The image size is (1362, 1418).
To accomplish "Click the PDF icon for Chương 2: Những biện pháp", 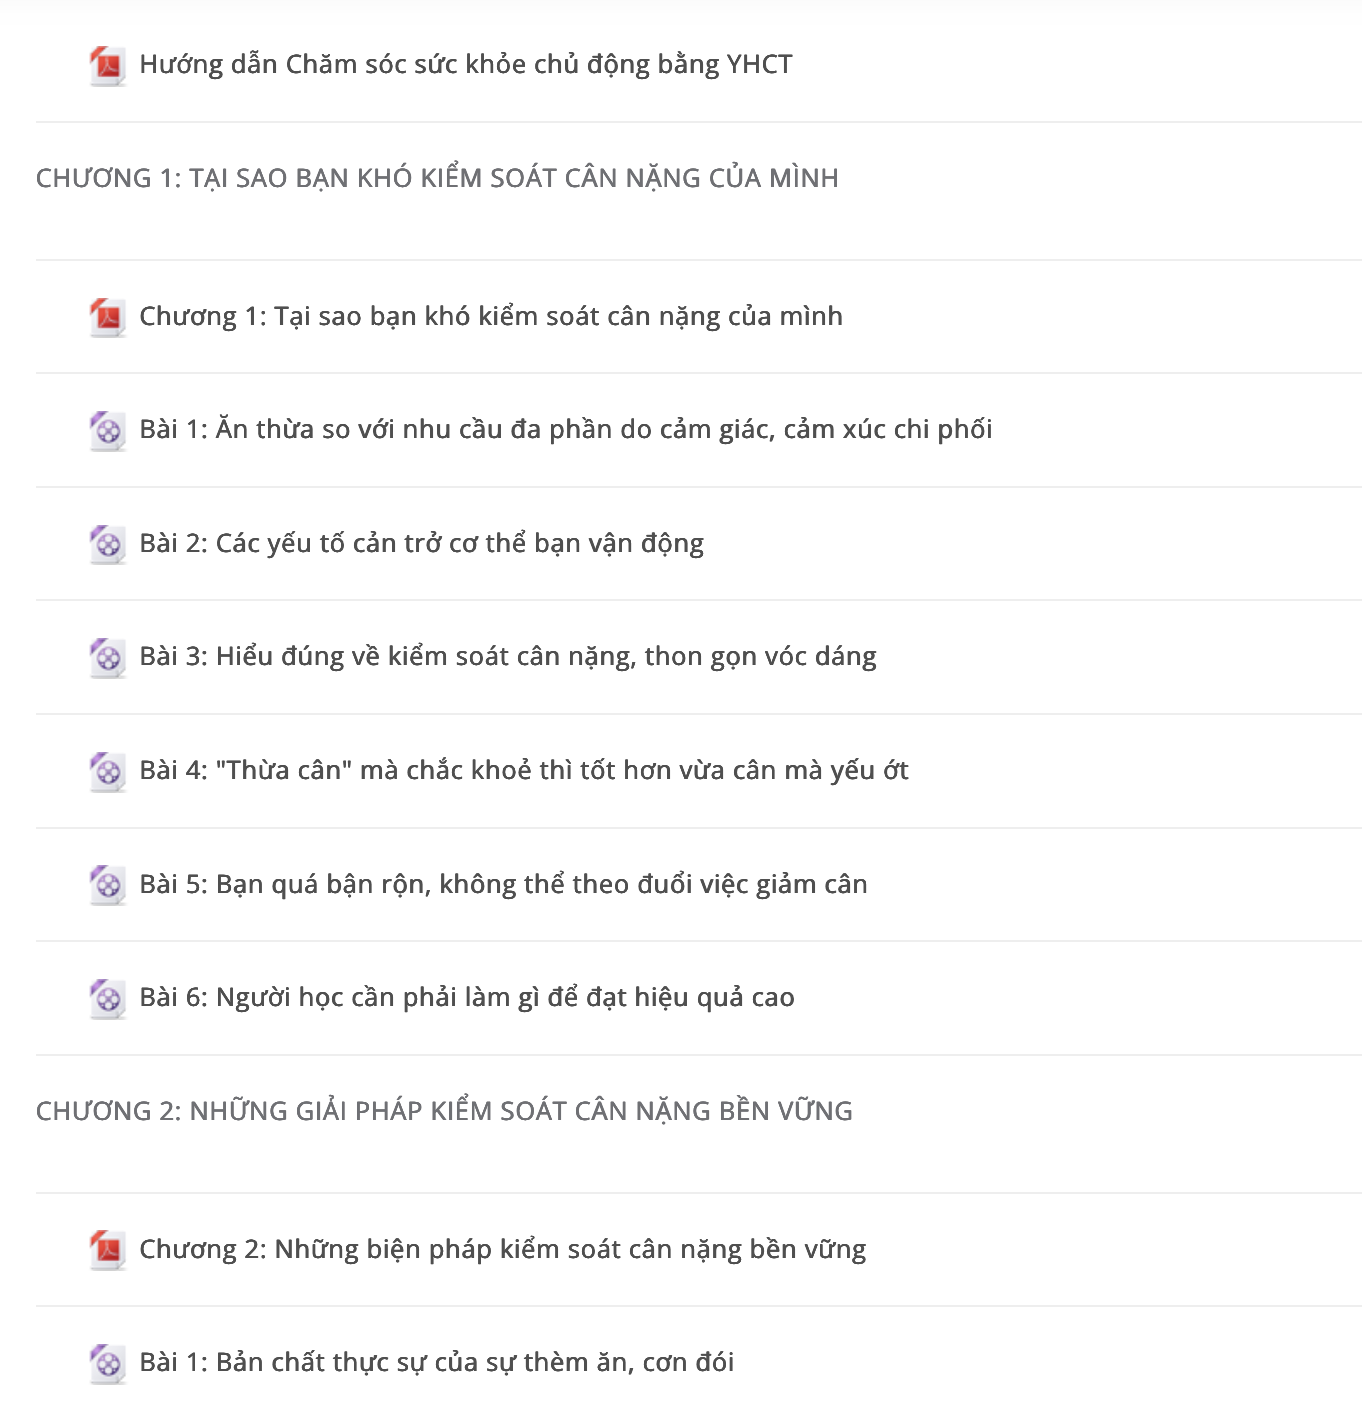I will click(107, 1250).
